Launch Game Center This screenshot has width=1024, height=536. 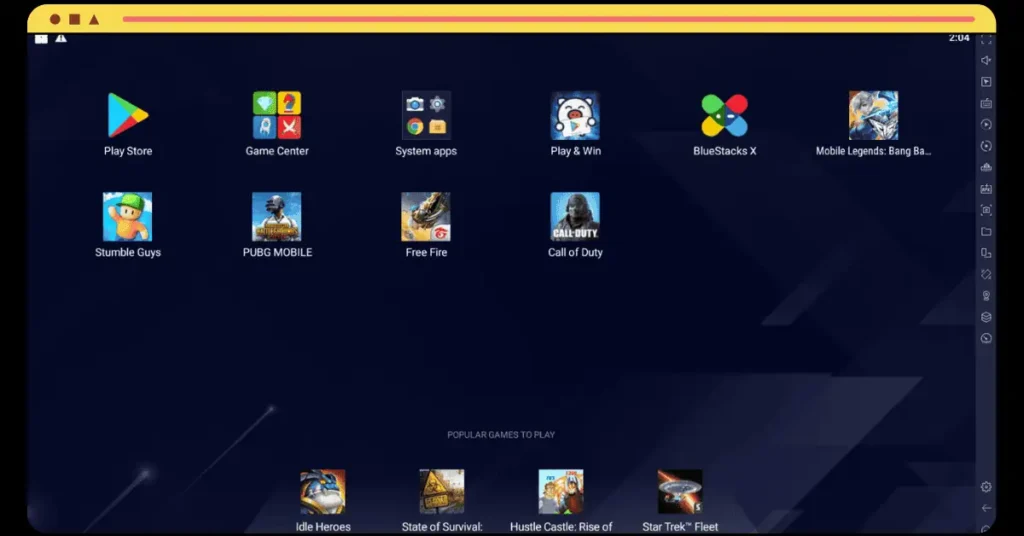point(277,116)
